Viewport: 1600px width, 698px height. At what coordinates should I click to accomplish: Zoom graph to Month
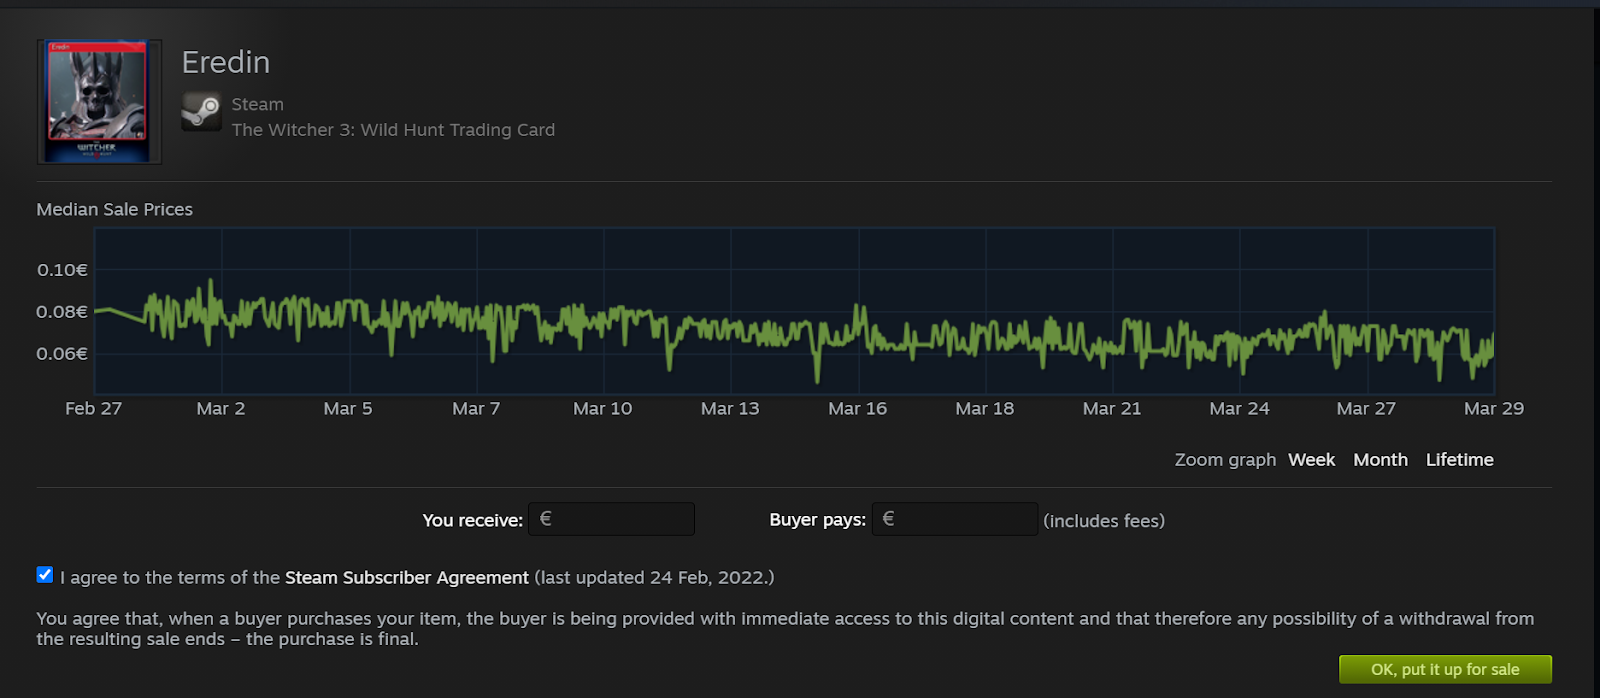click(1380, 460)
